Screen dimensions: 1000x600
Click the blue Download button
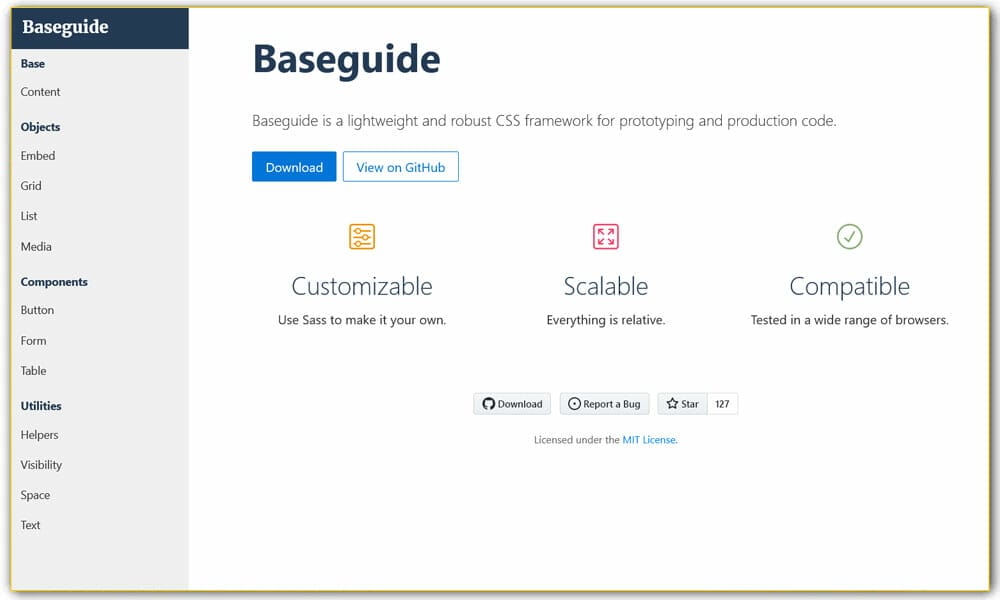click(294, 167)
